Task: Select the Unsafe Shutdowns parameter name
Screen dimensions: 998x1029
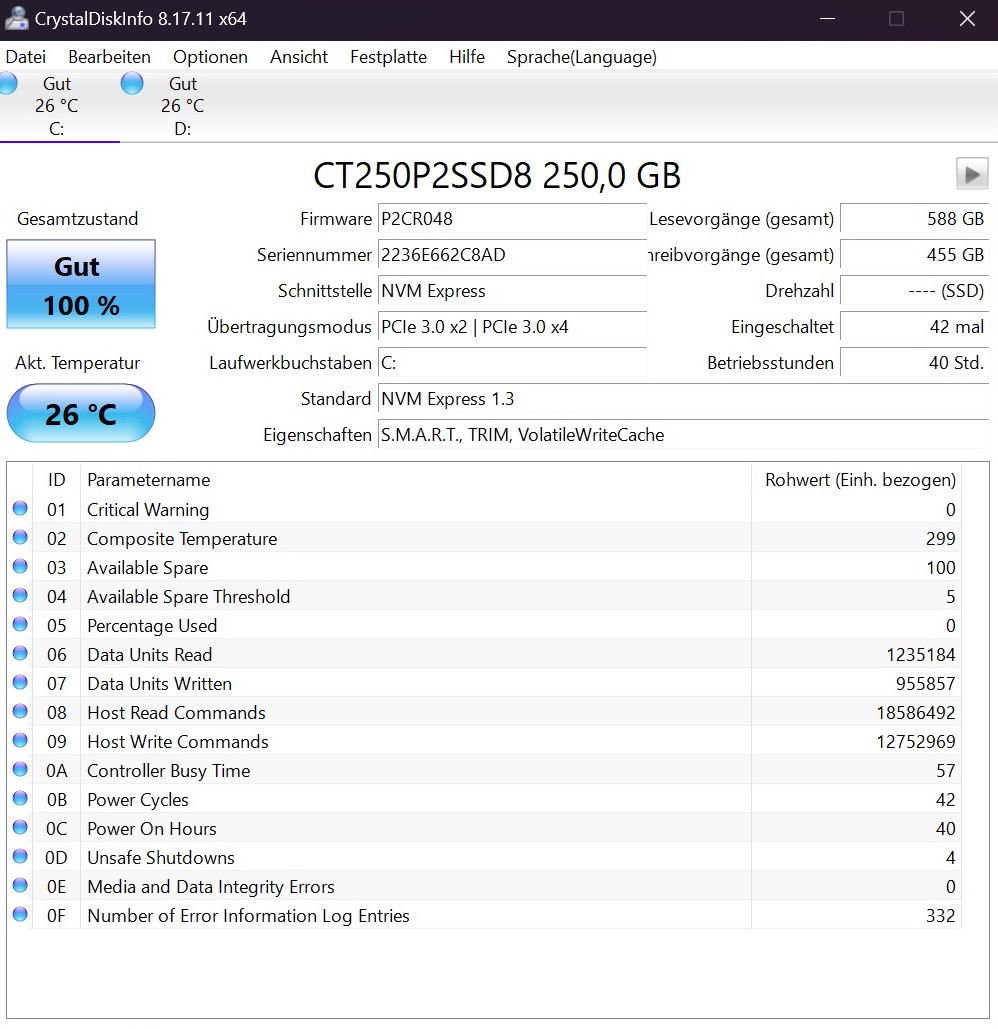Action: [161, 858]
